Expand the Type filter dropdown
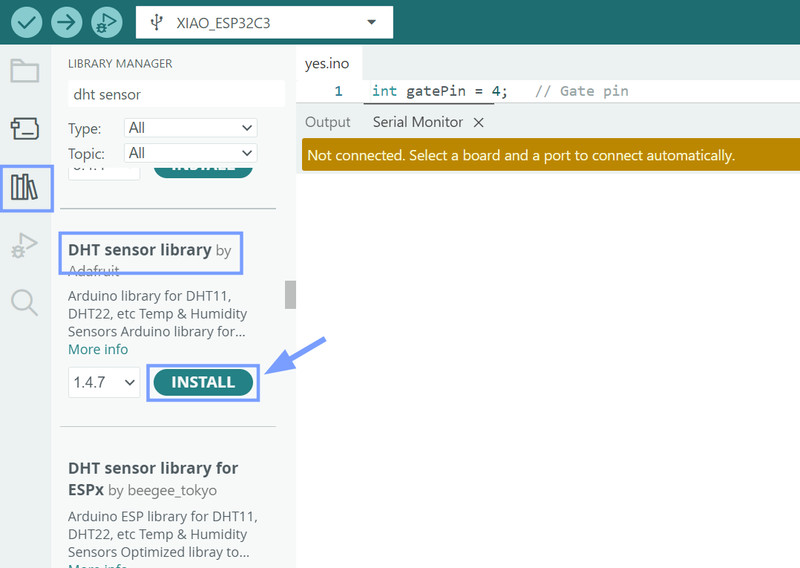Viewport: 800px width, 568px height. click(x=190, y=128)
